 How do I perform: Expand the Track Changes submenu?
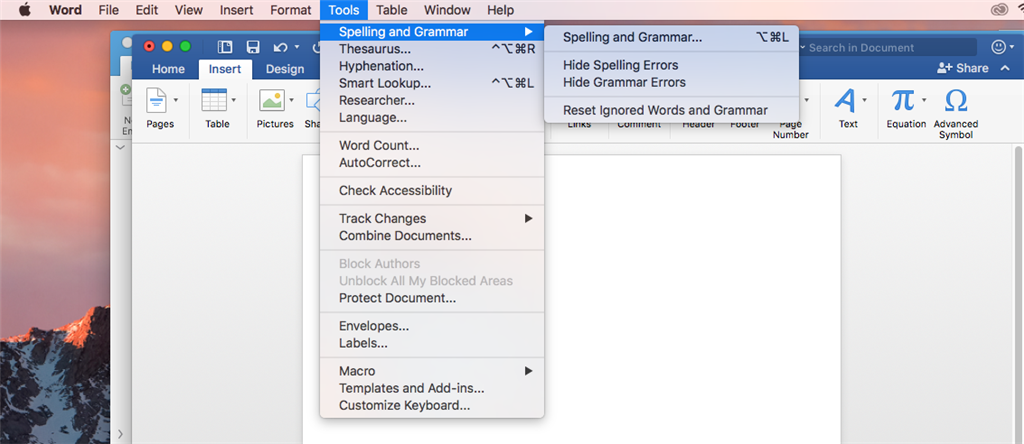click(x=432, y=219)
